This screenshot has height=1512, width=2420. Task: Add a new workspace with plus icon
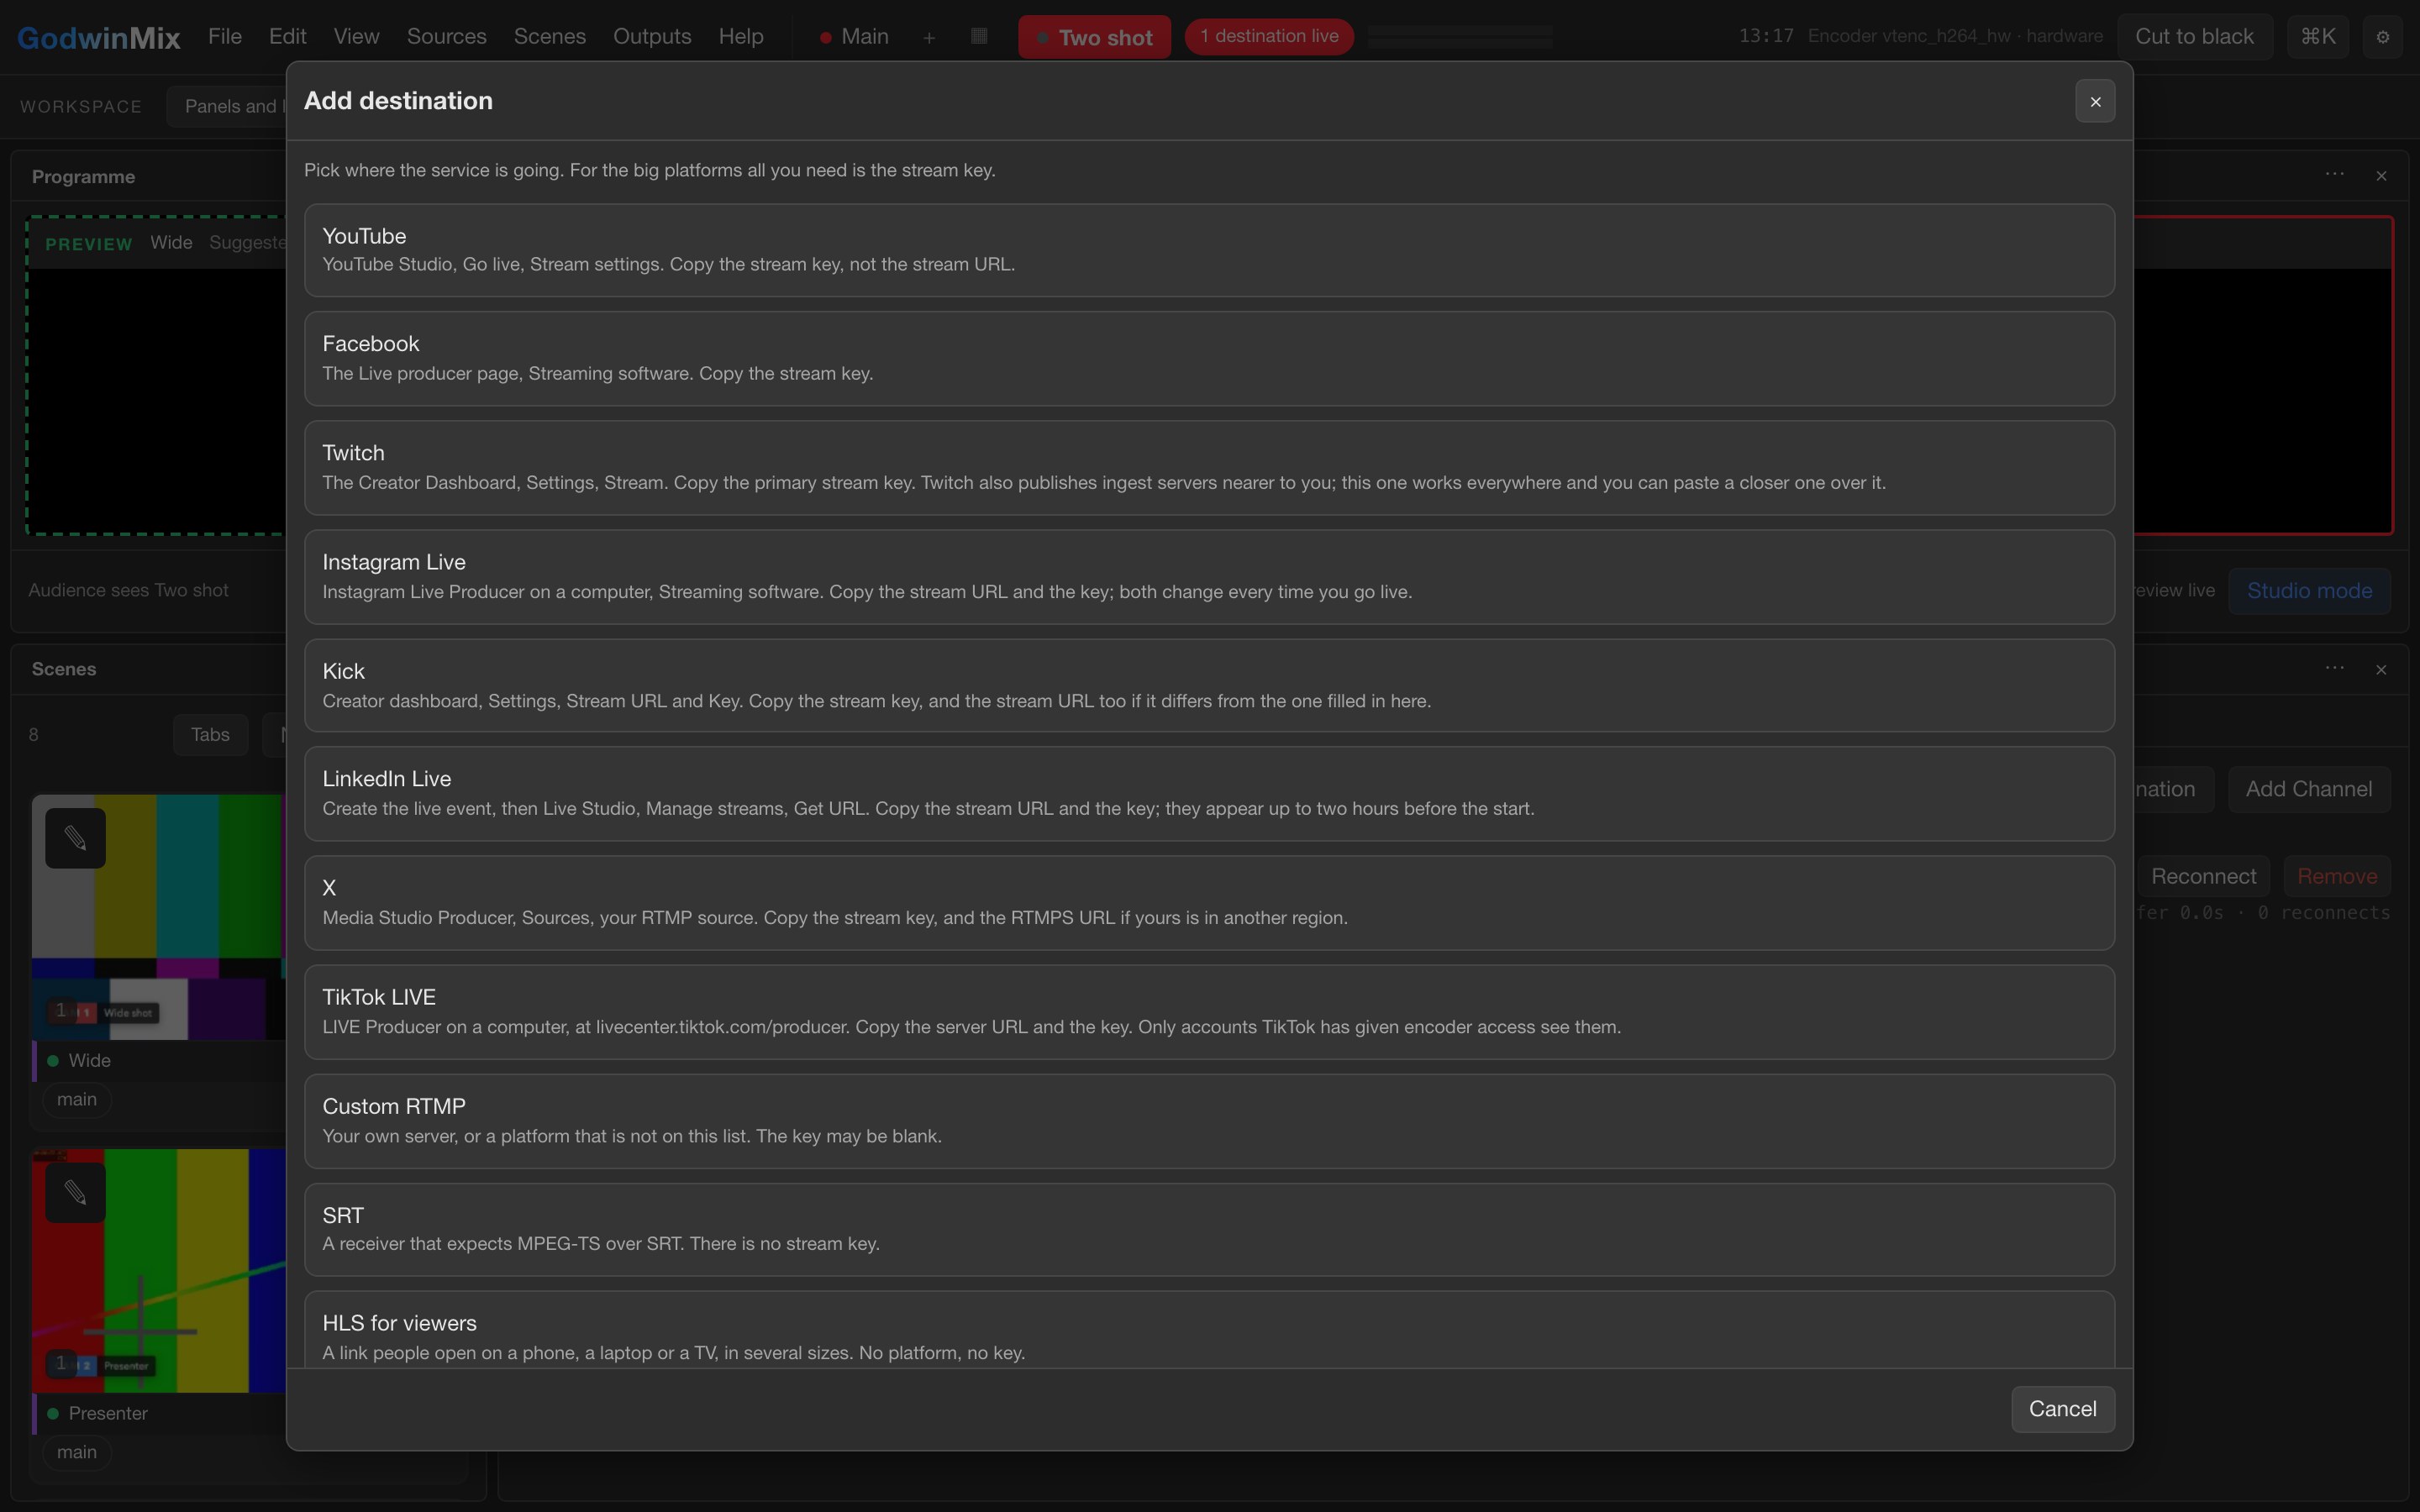coord(929,37)
